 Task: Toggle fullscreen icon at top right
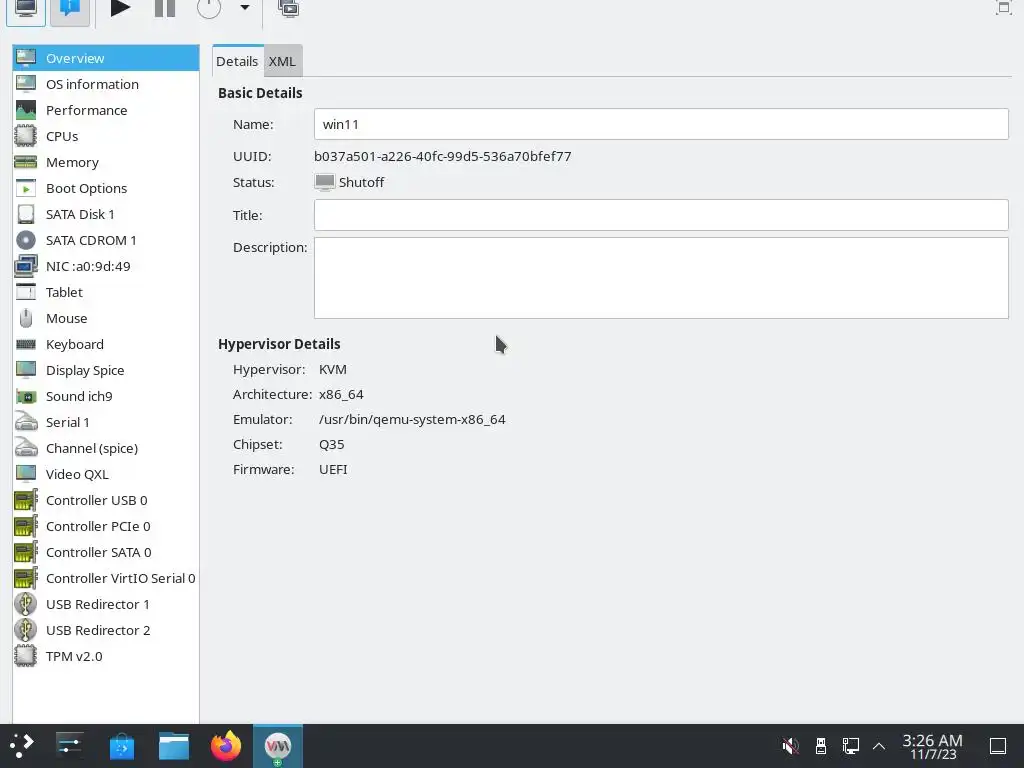pyautogui.click(x=1004, y=8)
